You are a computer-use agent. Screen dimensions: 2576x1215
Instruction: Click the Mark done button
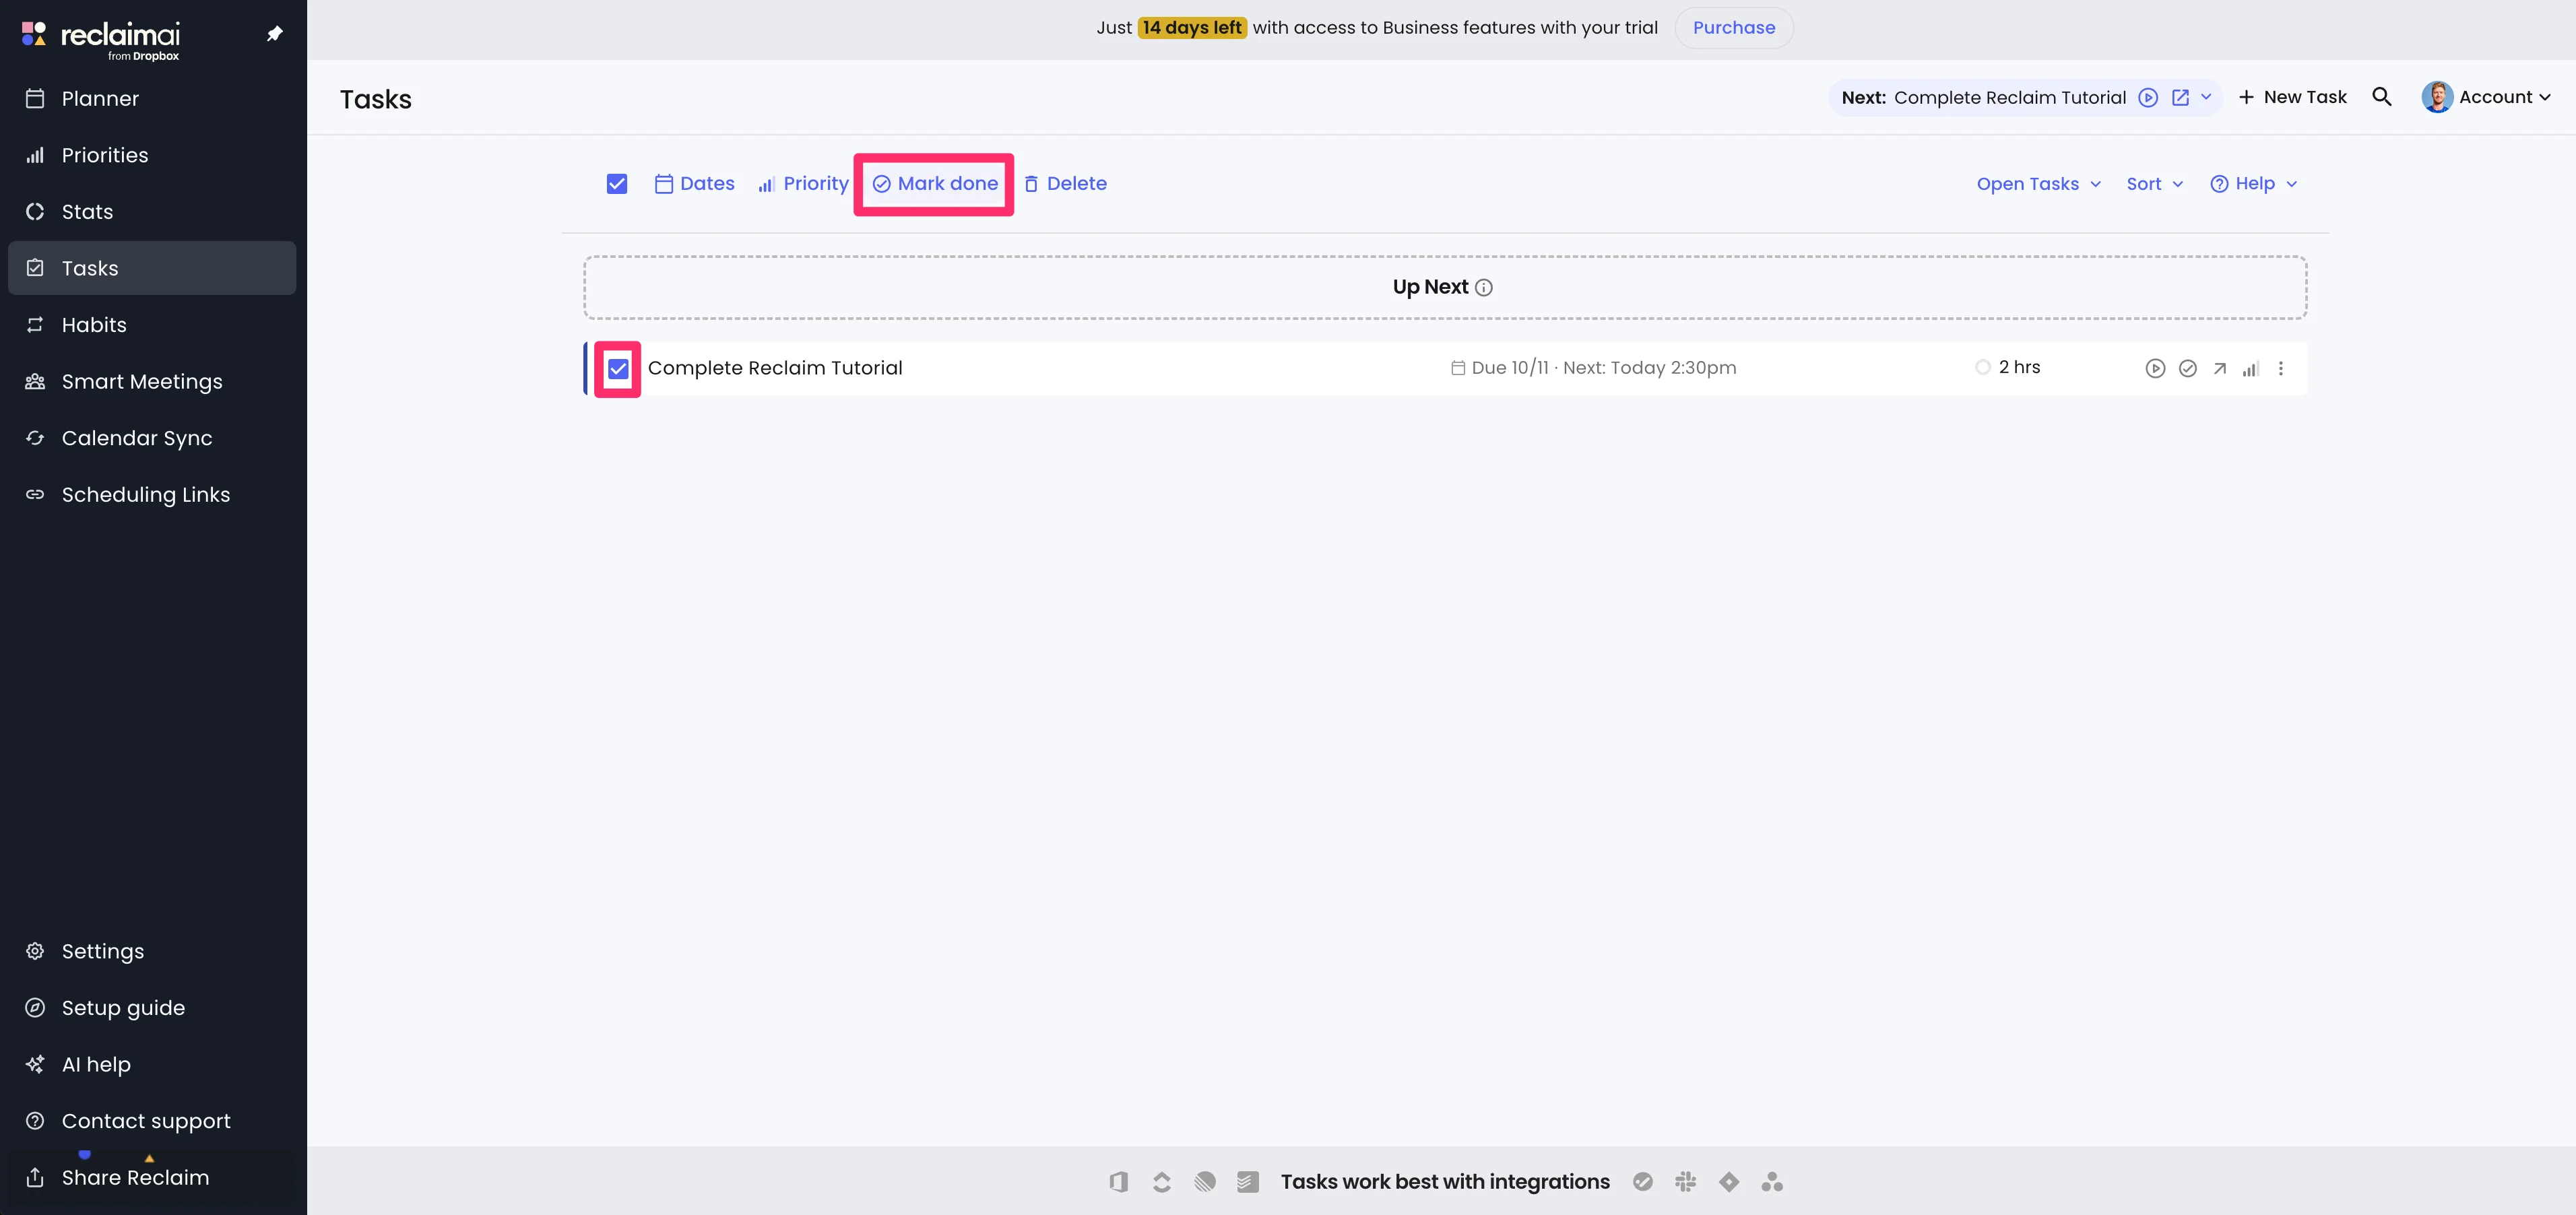pos(934,184)
